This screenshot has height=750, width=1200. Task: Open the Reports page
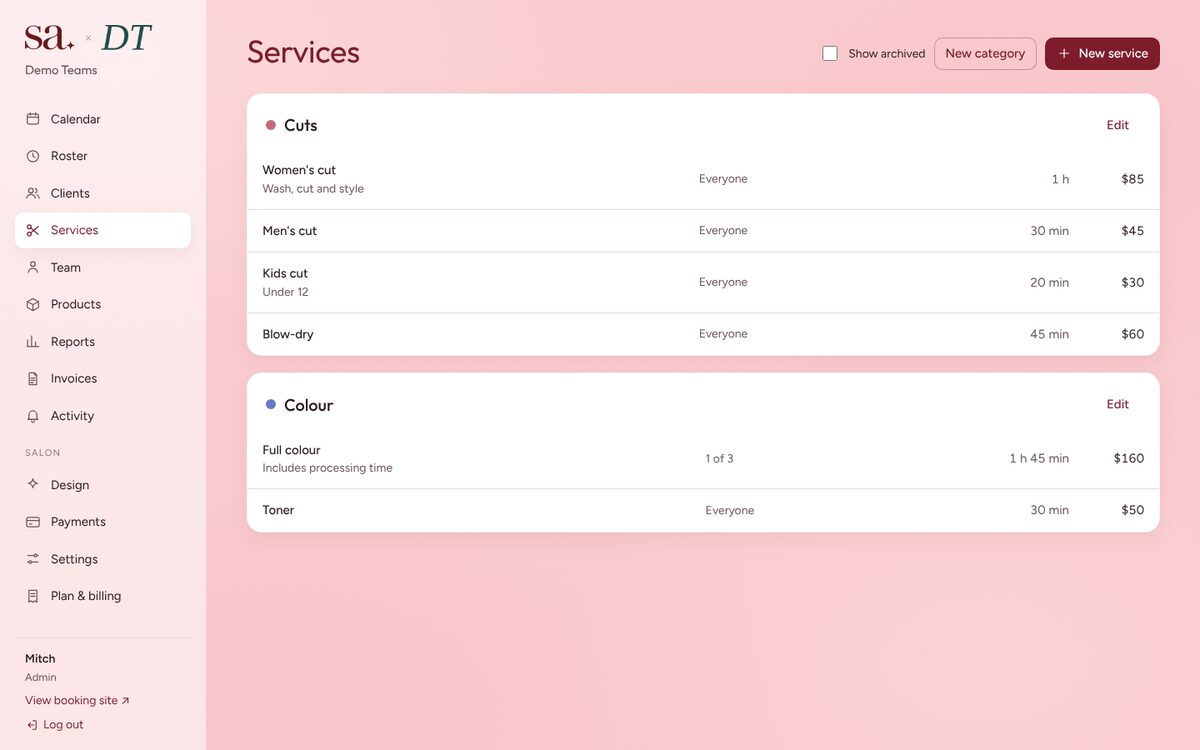[x=103, y=342]
